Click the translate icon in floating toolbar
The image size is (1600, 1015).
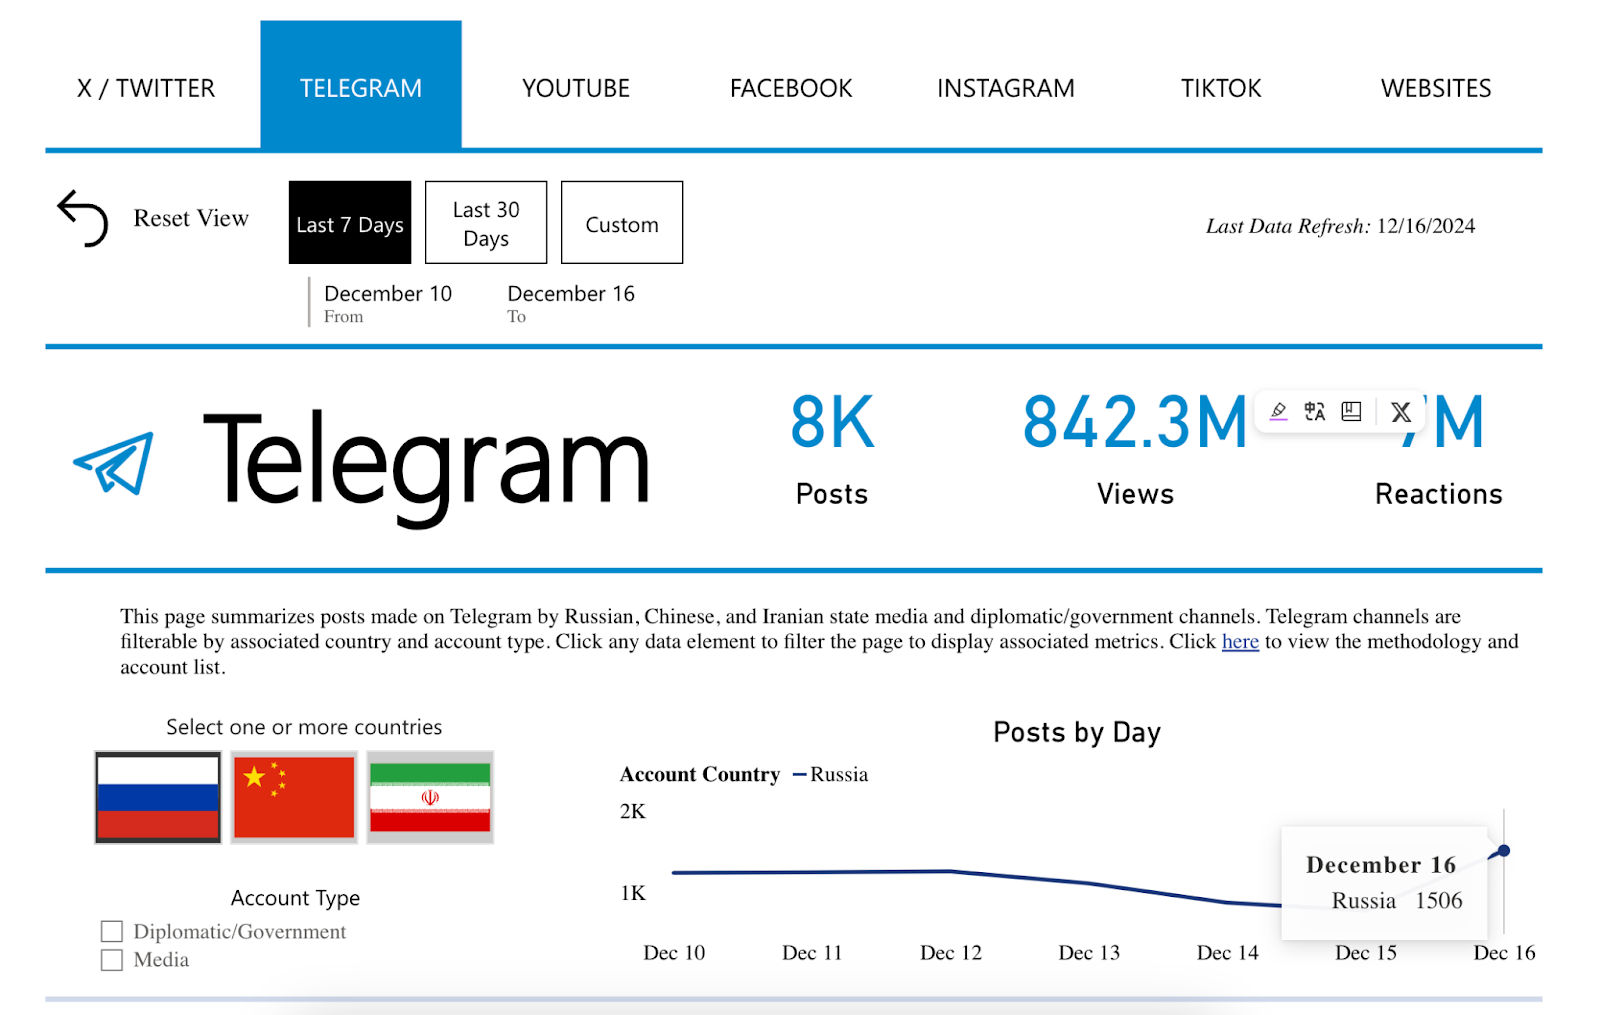click(x=1314, y=411)
